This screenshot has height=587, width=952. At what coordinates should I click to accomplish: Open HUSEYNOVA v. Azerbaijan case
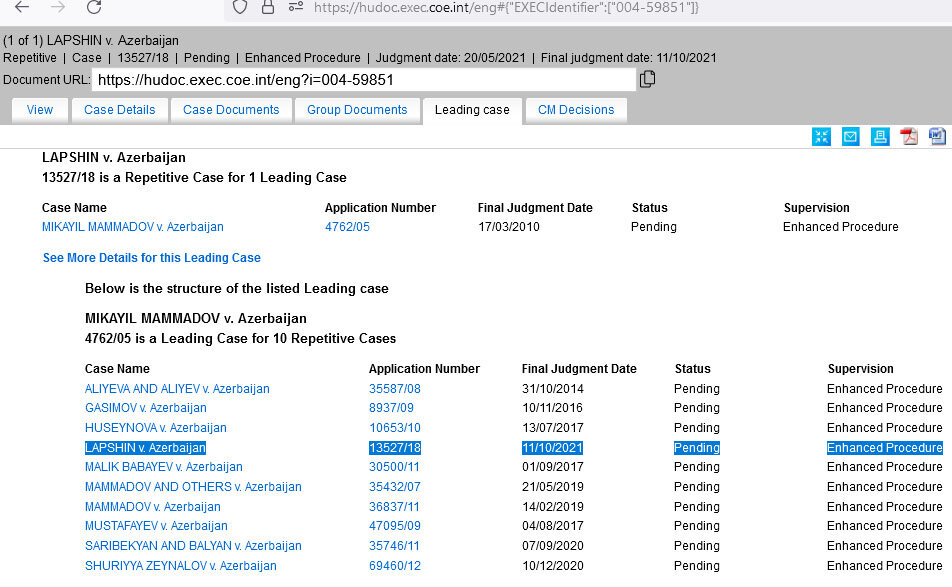[155, 427]
